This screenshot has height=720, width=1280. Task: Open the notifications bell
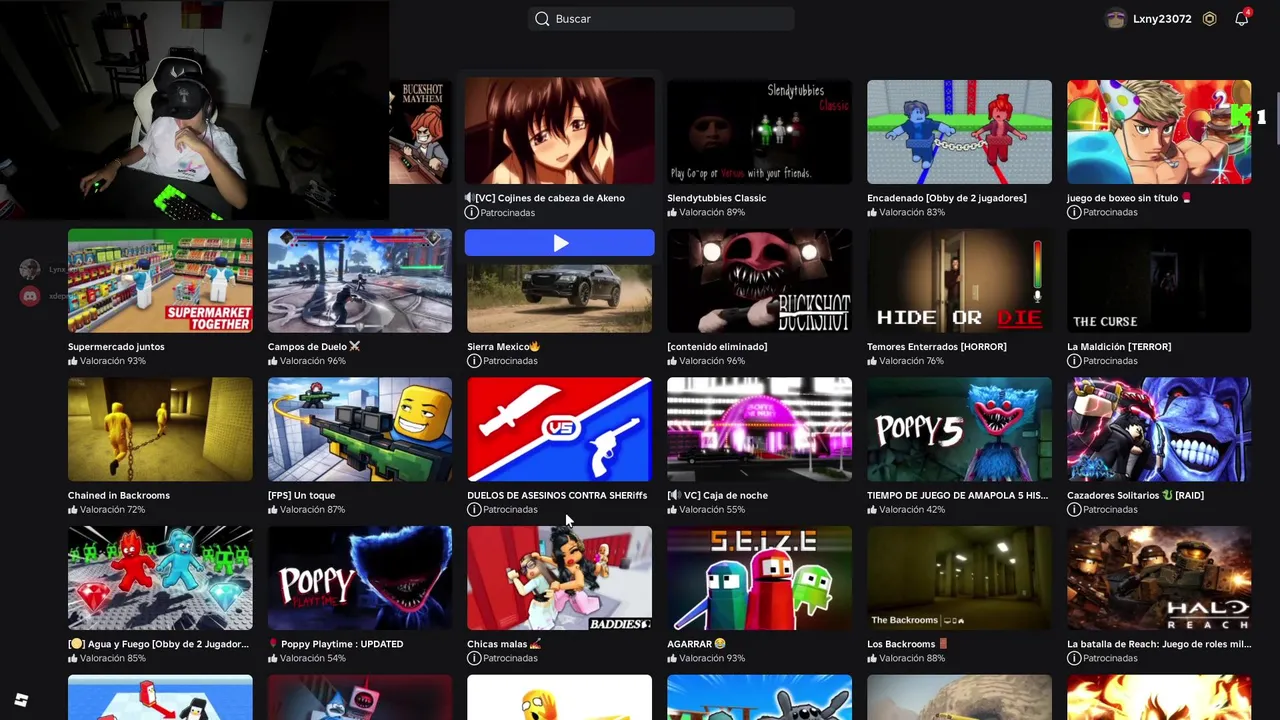[x=1241, y=19]
